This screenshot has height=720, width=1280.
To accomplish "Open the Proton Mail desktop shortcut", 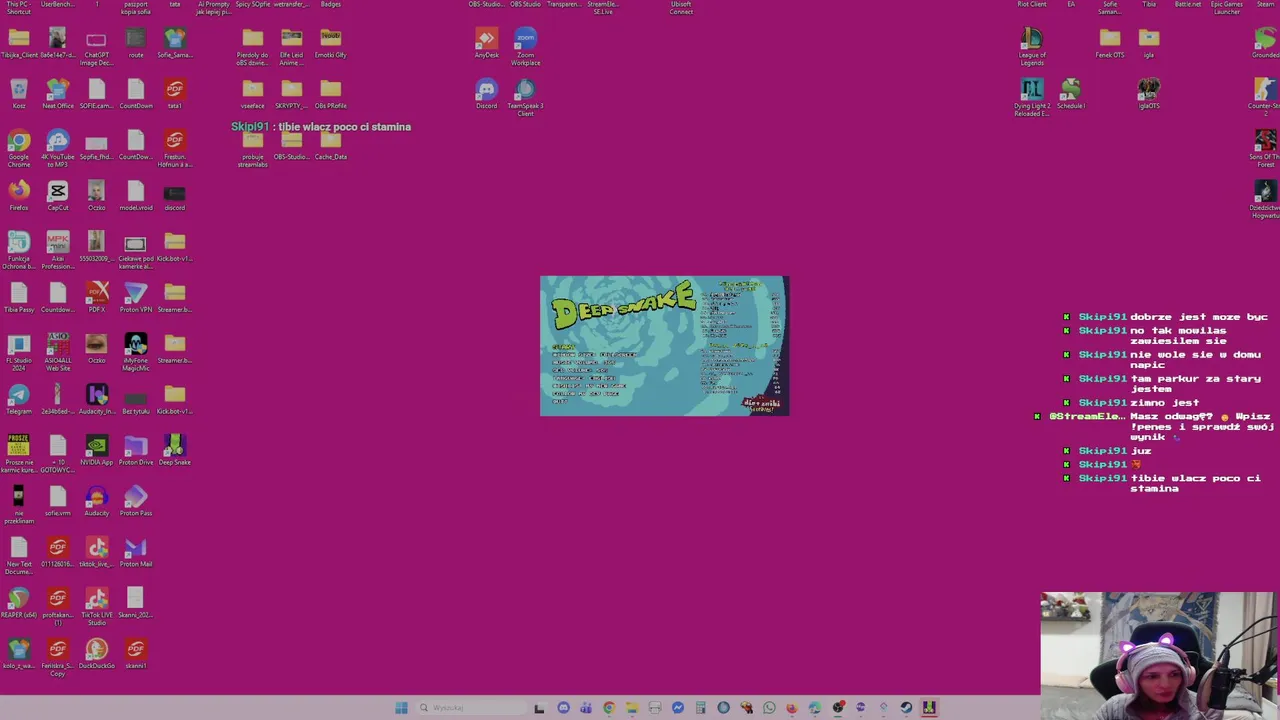I will tap(136, 552).
